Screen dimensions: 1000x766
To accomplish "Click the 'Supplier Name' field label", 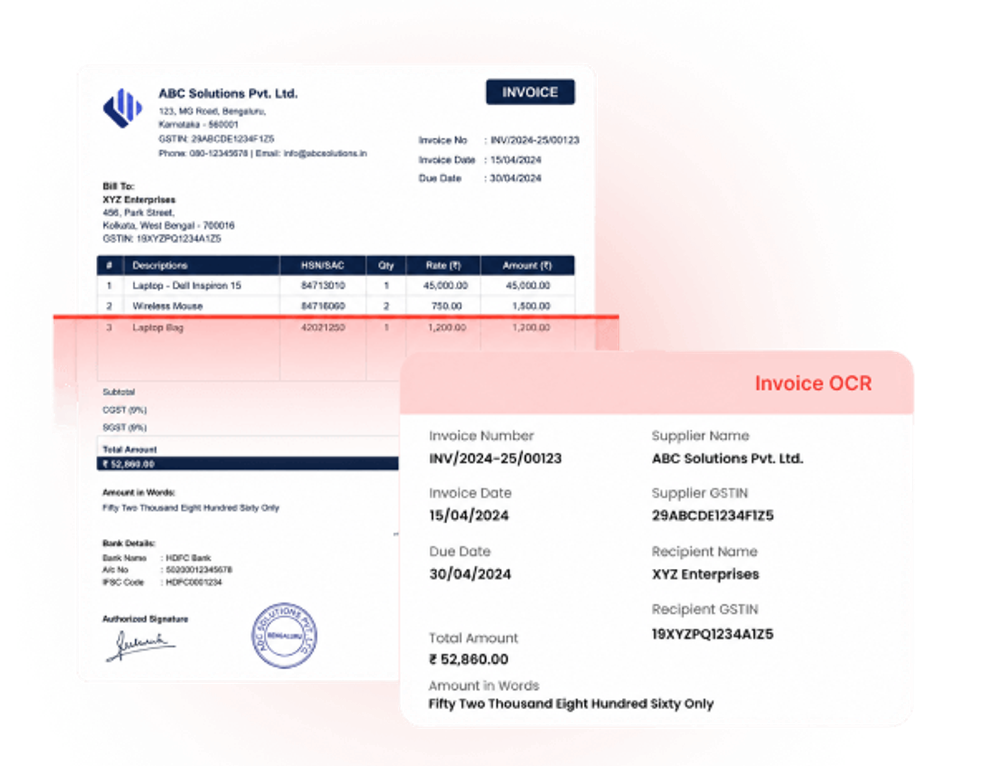I will [x=700, y=436].
